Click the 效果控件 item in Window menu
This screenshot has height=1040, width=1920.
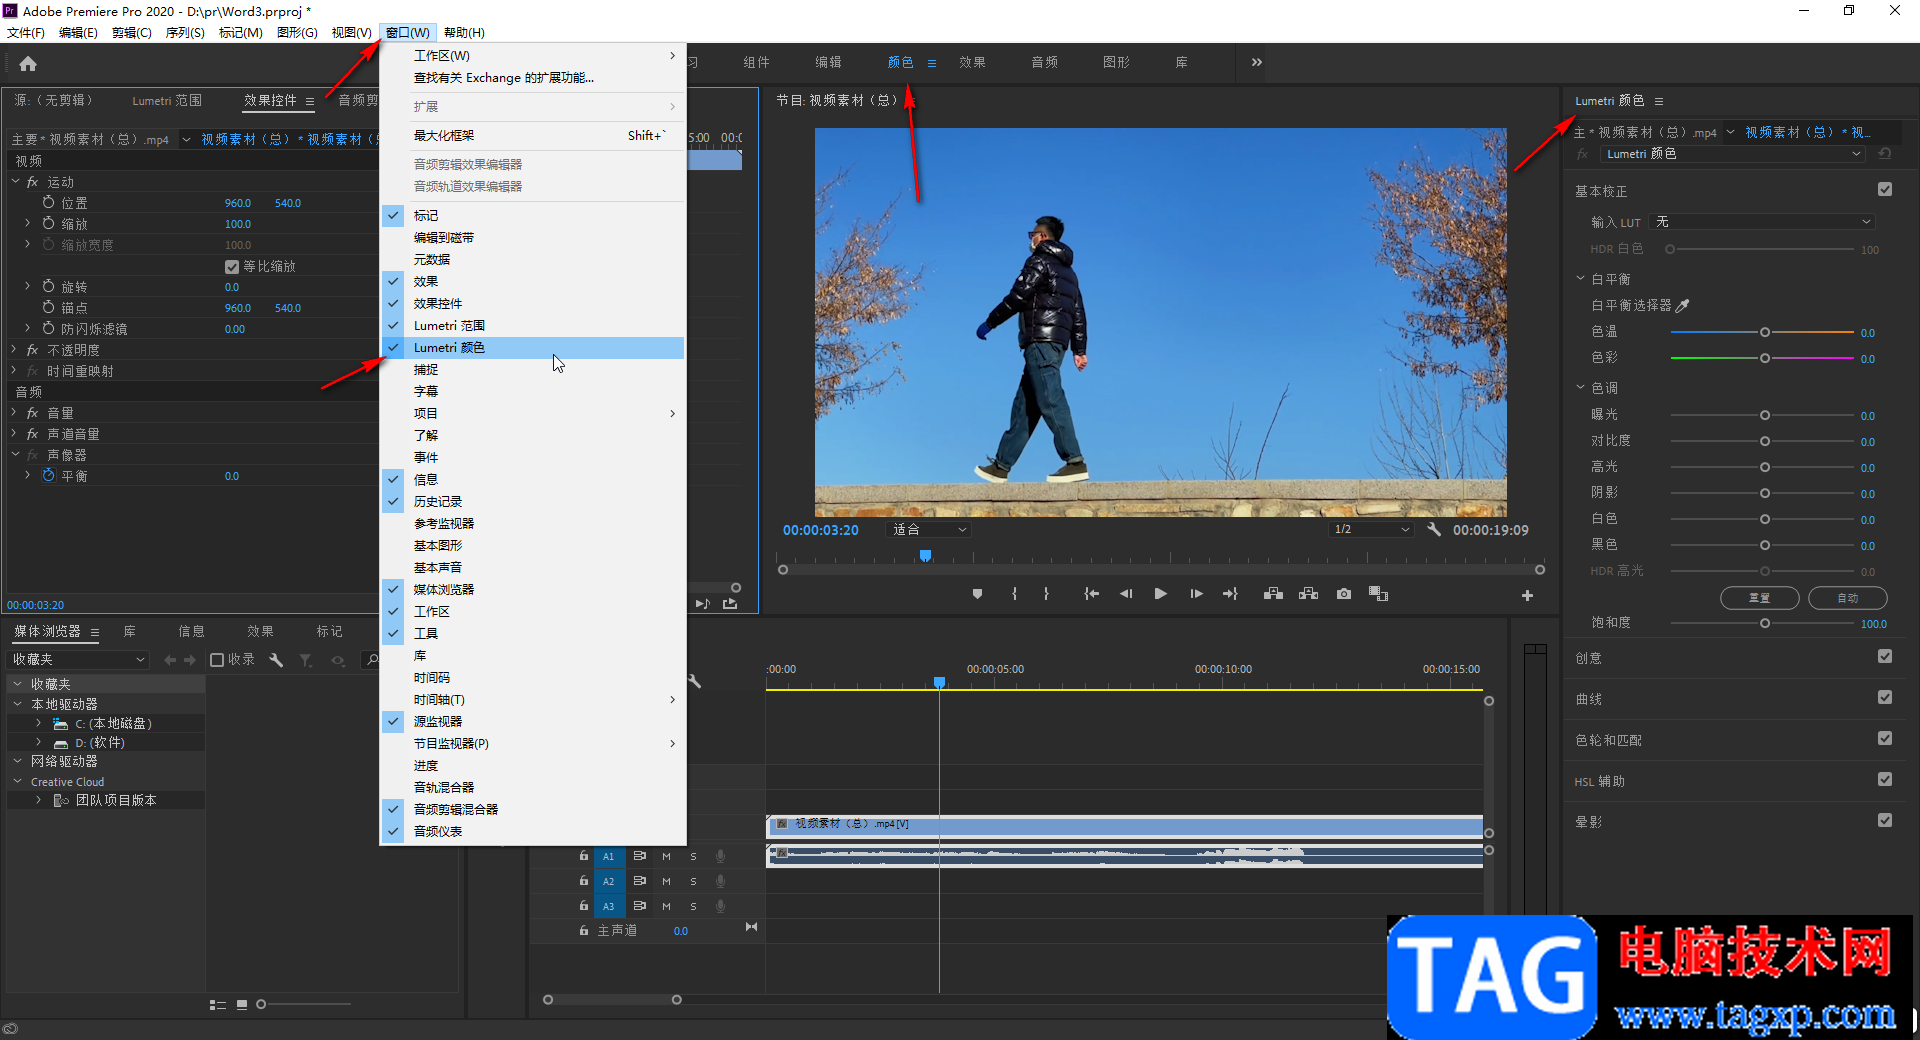pos(532,304)
